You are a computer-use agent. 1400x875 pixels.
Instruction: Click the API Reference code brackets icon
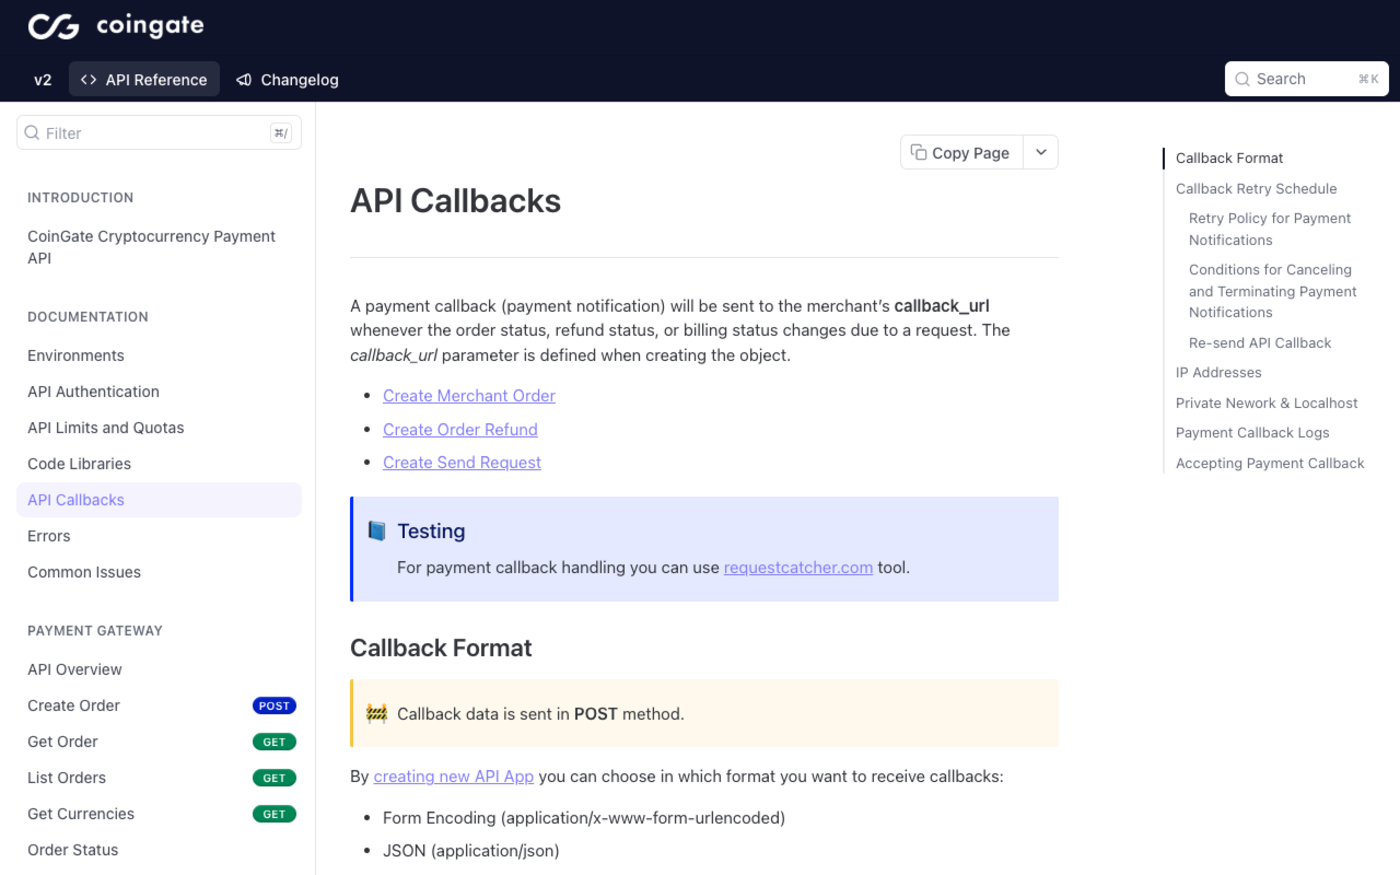coord(88,80)
